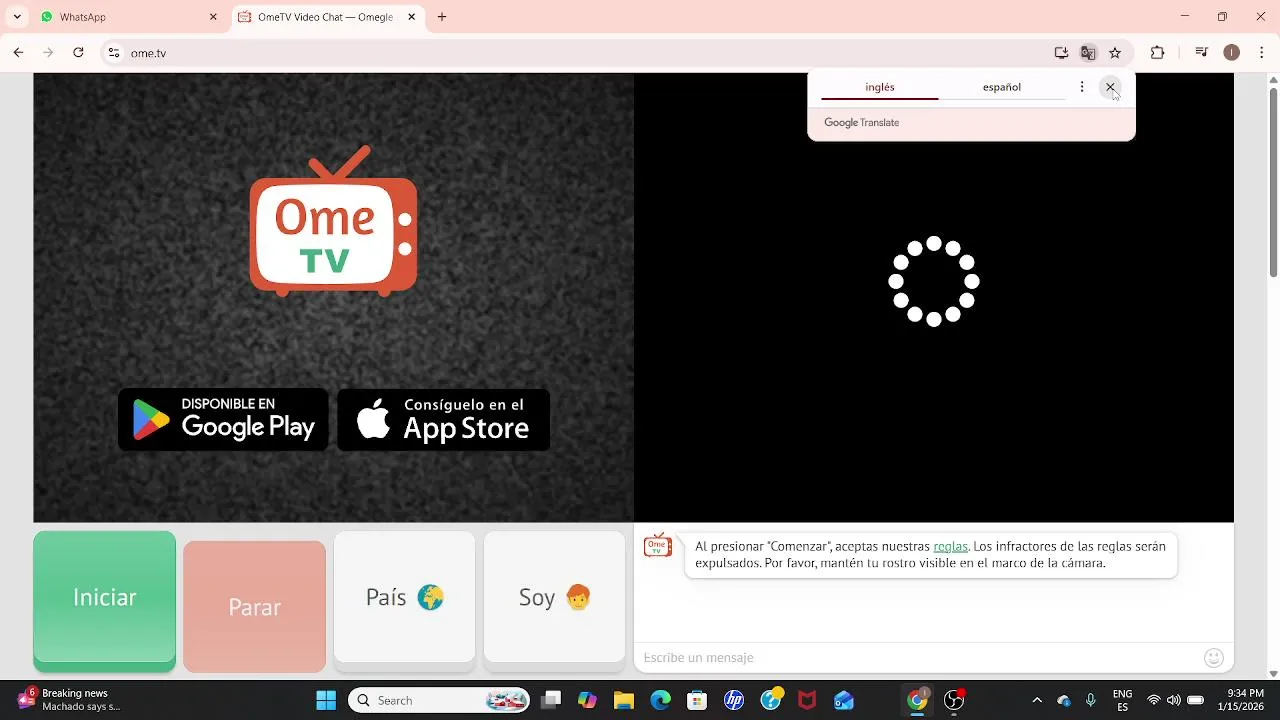Open the Windows Start menu

pyautogui.click(x=326, y=700)
